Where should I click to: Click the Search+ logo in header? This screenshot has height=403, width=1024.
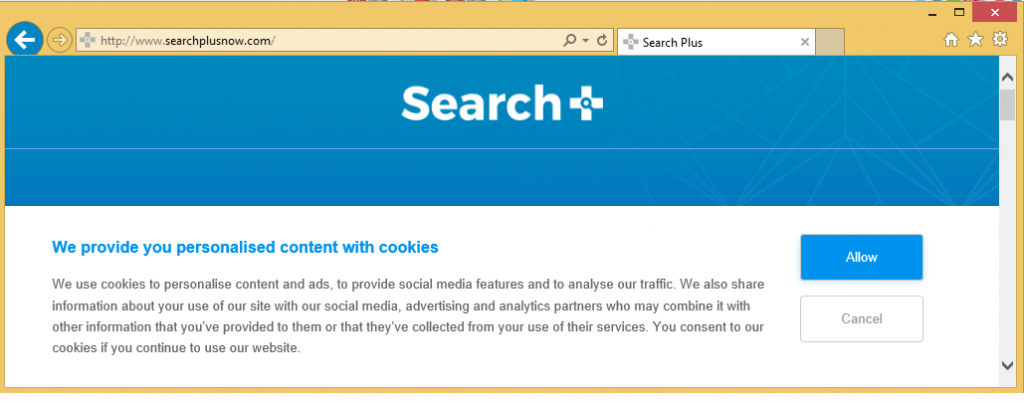click(x=502, y=104)
